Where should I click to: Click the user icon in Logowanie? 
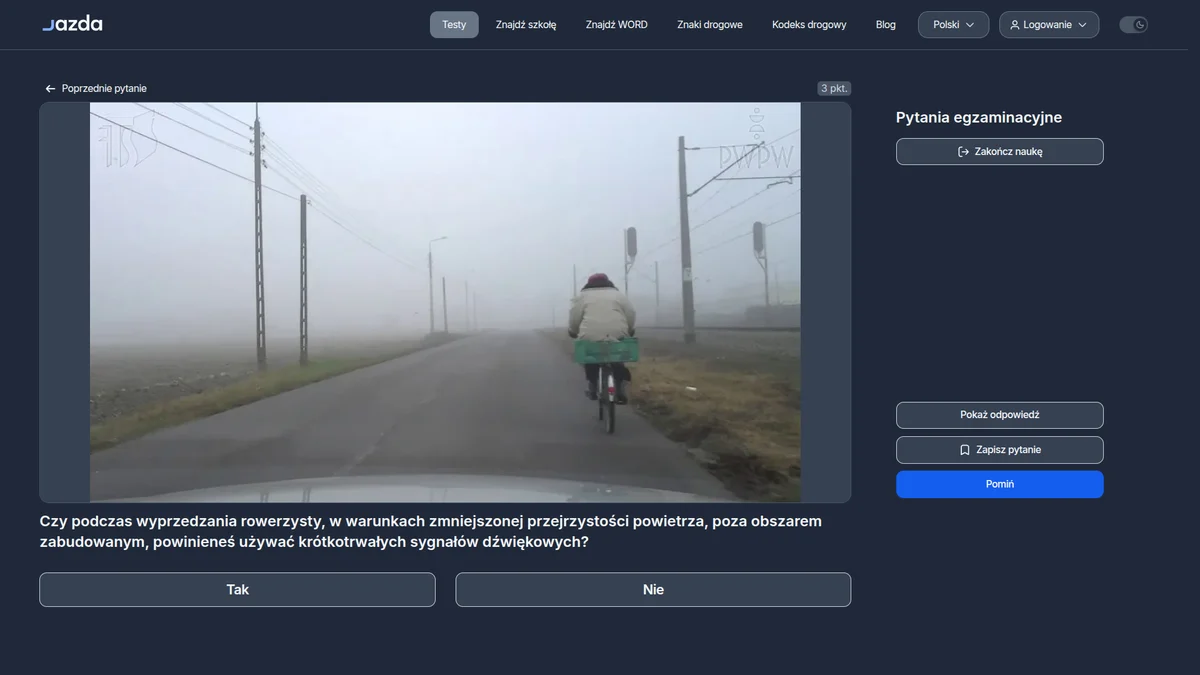[1015, 25]
